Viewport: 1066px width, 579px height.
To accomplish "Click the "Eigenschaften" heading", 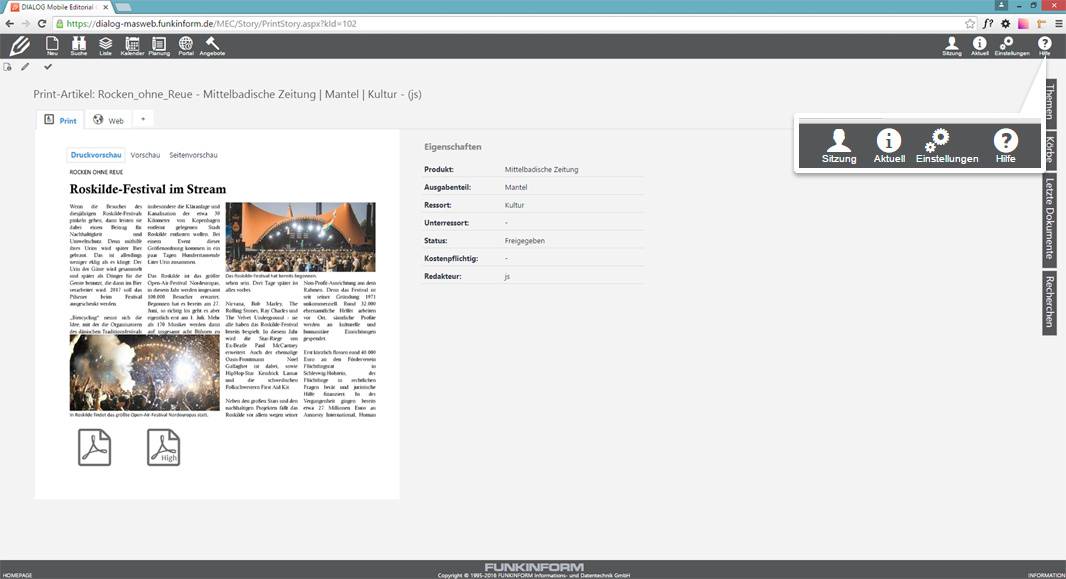I will [x=453, y=147].
